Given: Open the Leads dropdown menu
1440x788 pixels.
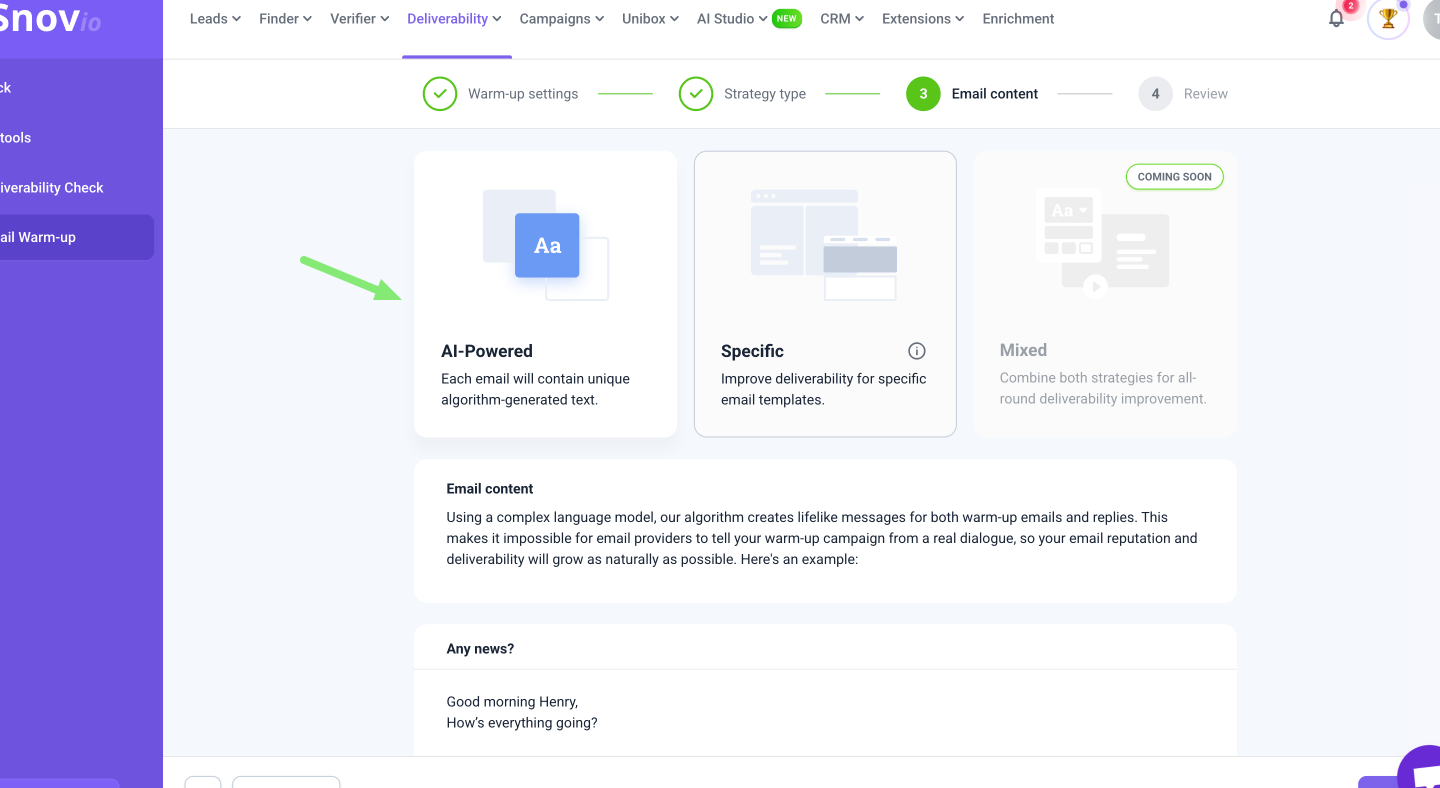Looking at the screenshot, I should tap(215, 18).
